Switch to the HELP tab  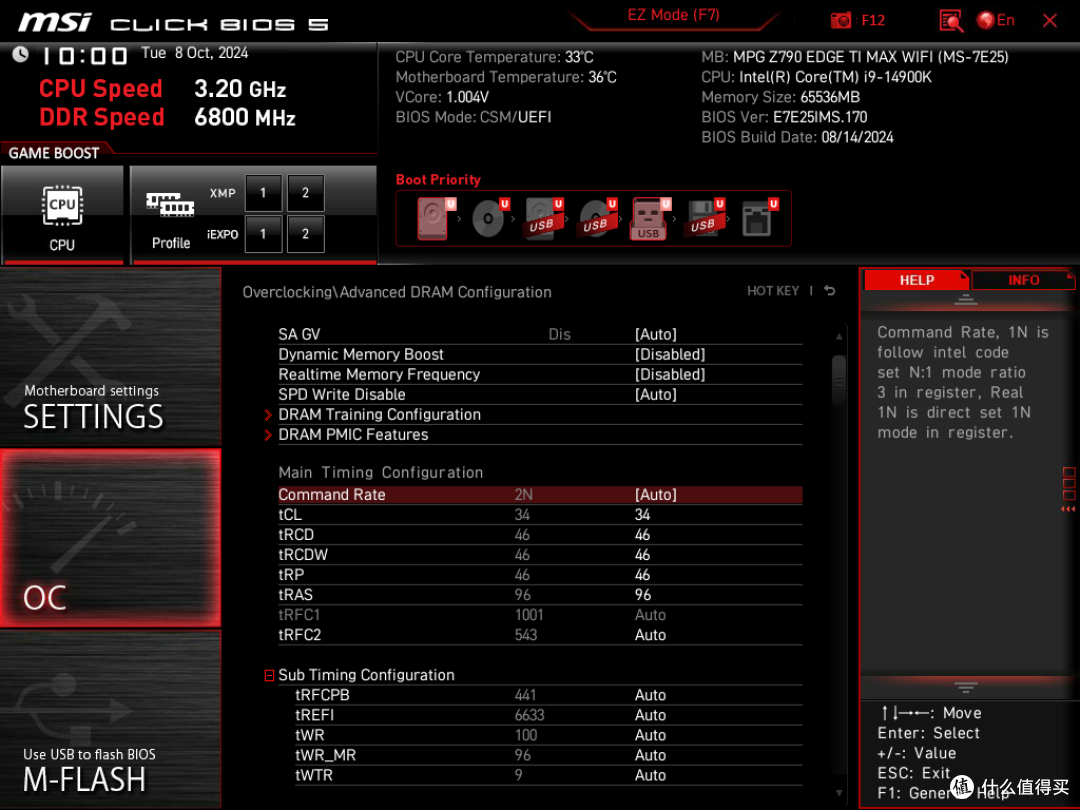pos(916,280)
